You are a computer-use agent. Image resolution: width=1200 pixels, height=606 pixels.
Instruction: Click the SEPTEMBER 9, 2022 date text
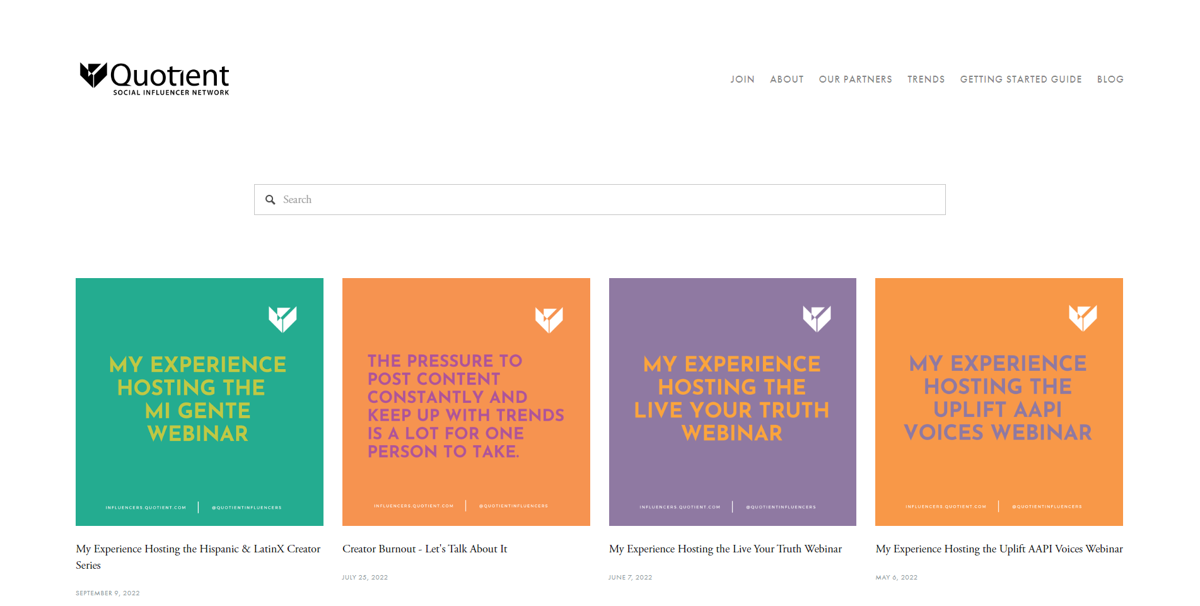click(x=108, y=593)
